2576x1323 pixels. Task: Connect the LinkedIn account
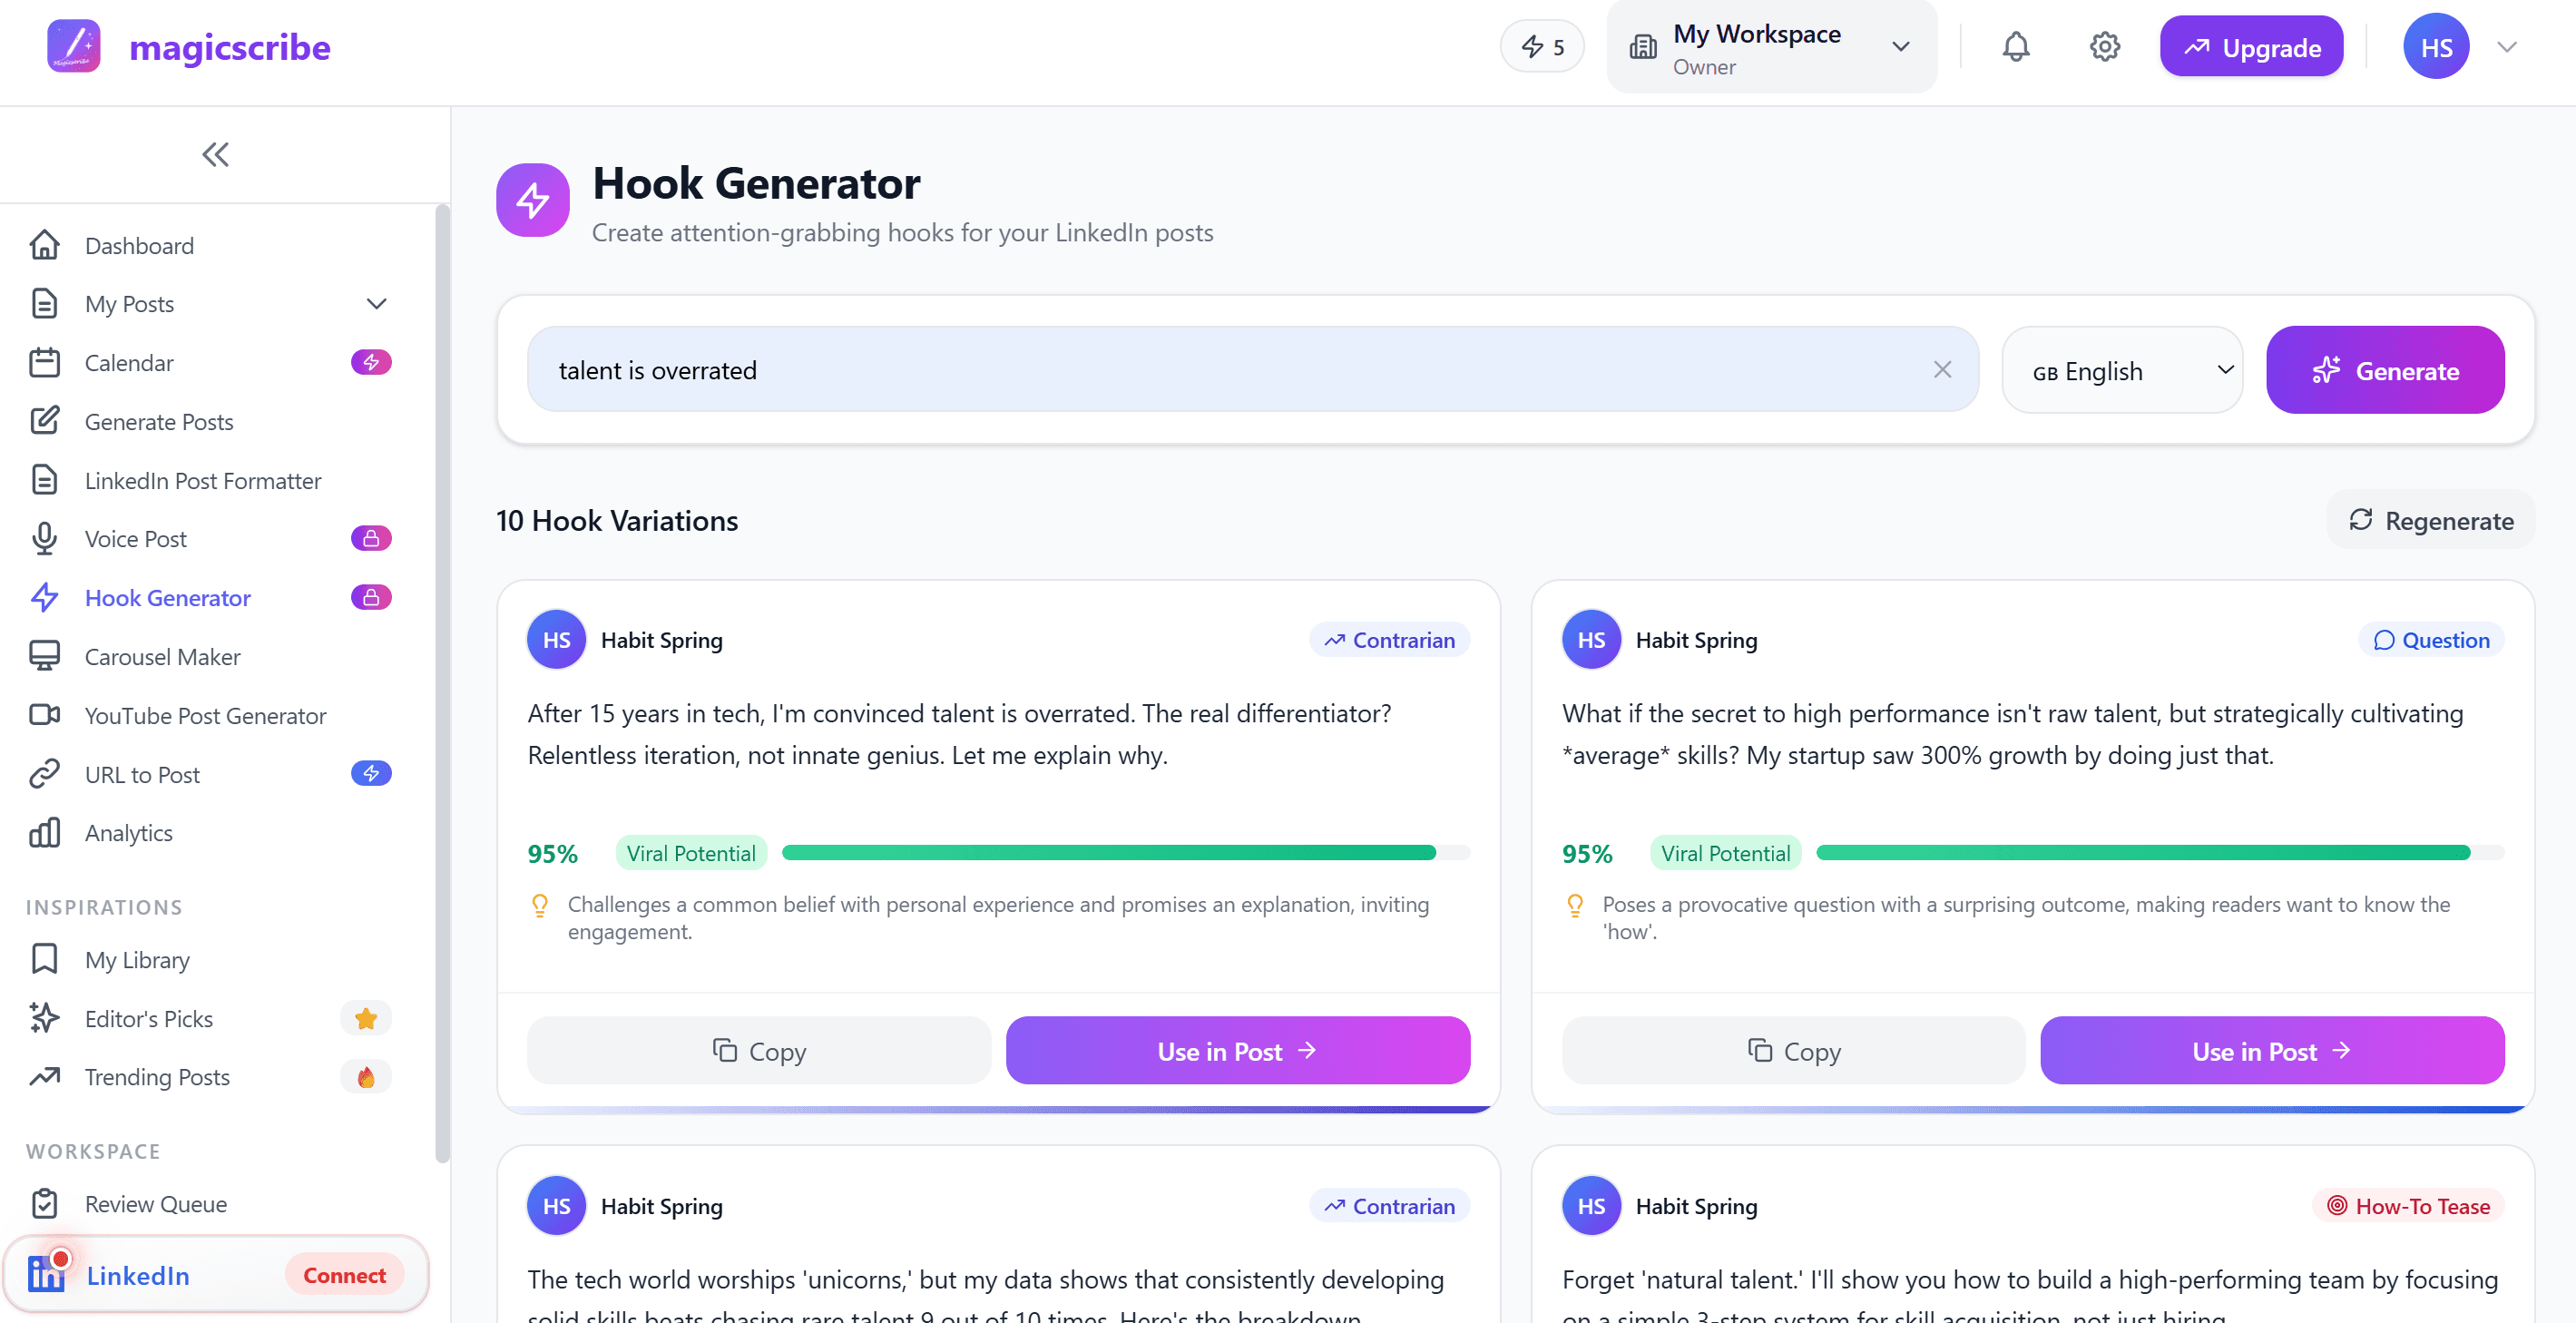pyautogui.click(x=344, y=1274)
